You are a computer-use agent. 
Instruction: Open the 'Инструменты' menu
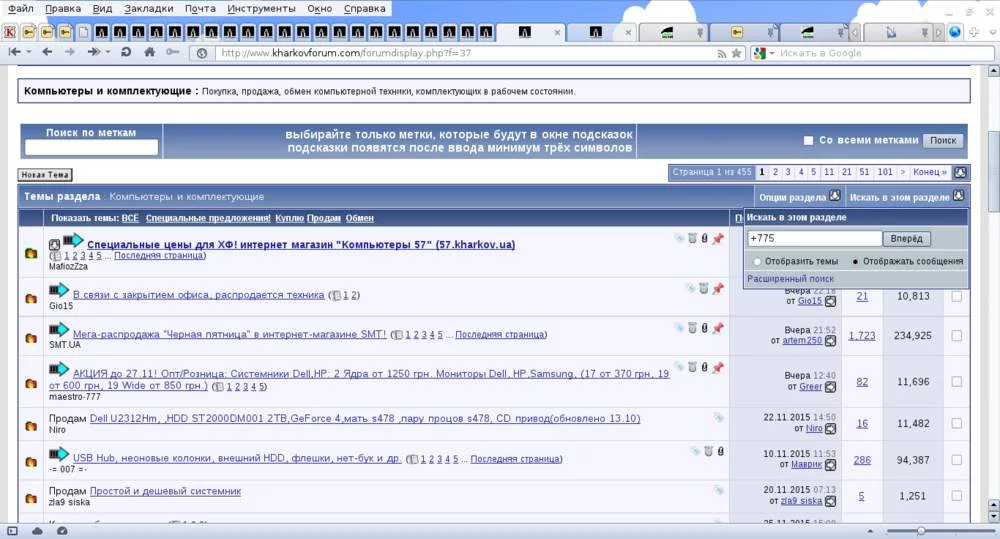(260, 8)
